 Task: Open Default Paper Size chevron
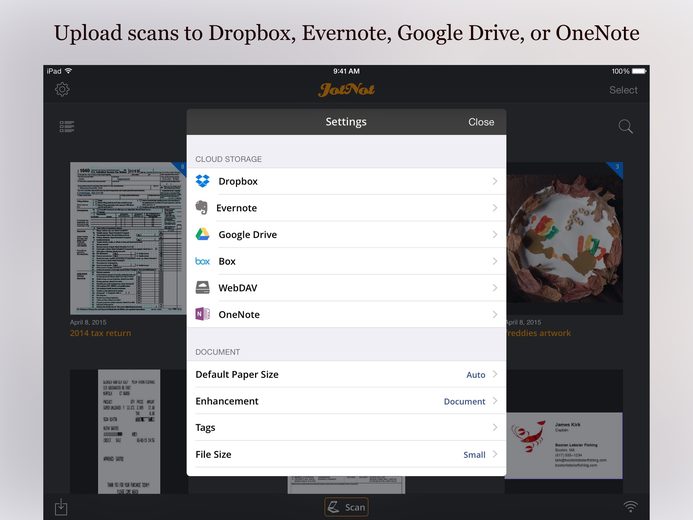pyautogui.click(x=495, y=374)
